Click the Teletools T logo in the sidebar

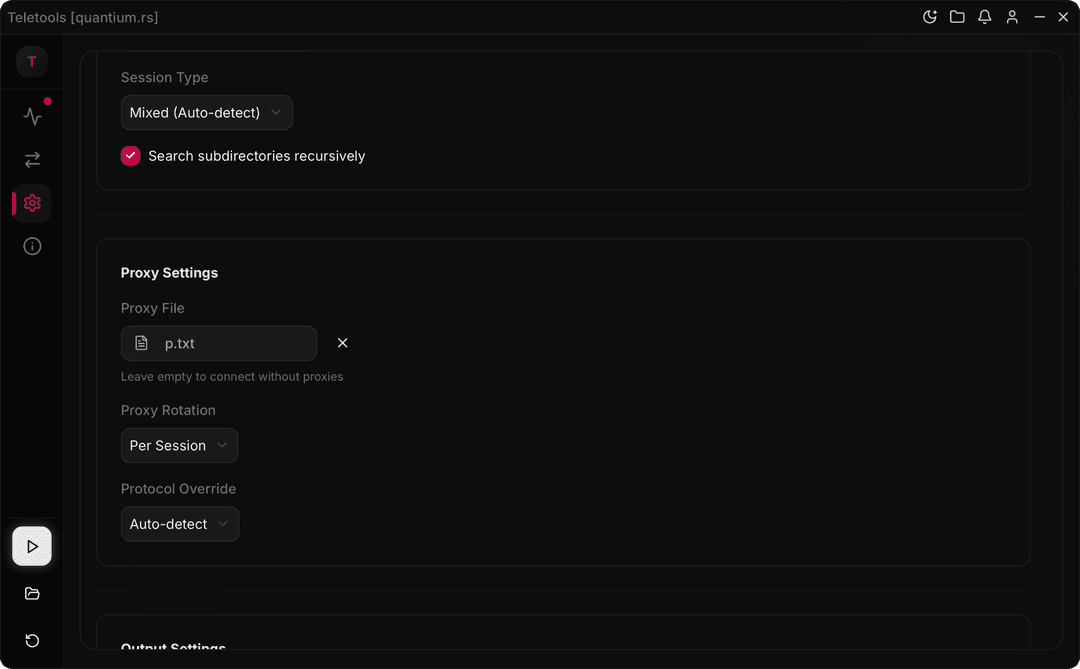point(32,61)
